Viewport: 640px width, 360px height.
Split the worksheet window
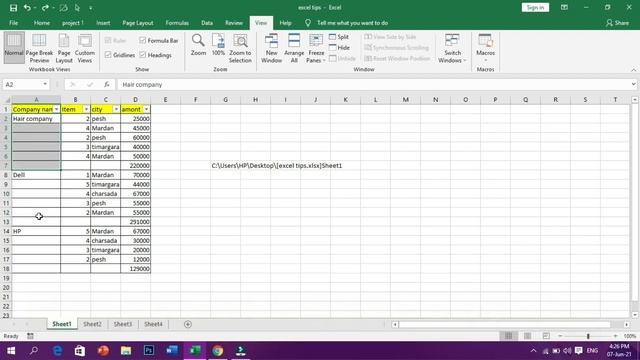tap(339, 37)
